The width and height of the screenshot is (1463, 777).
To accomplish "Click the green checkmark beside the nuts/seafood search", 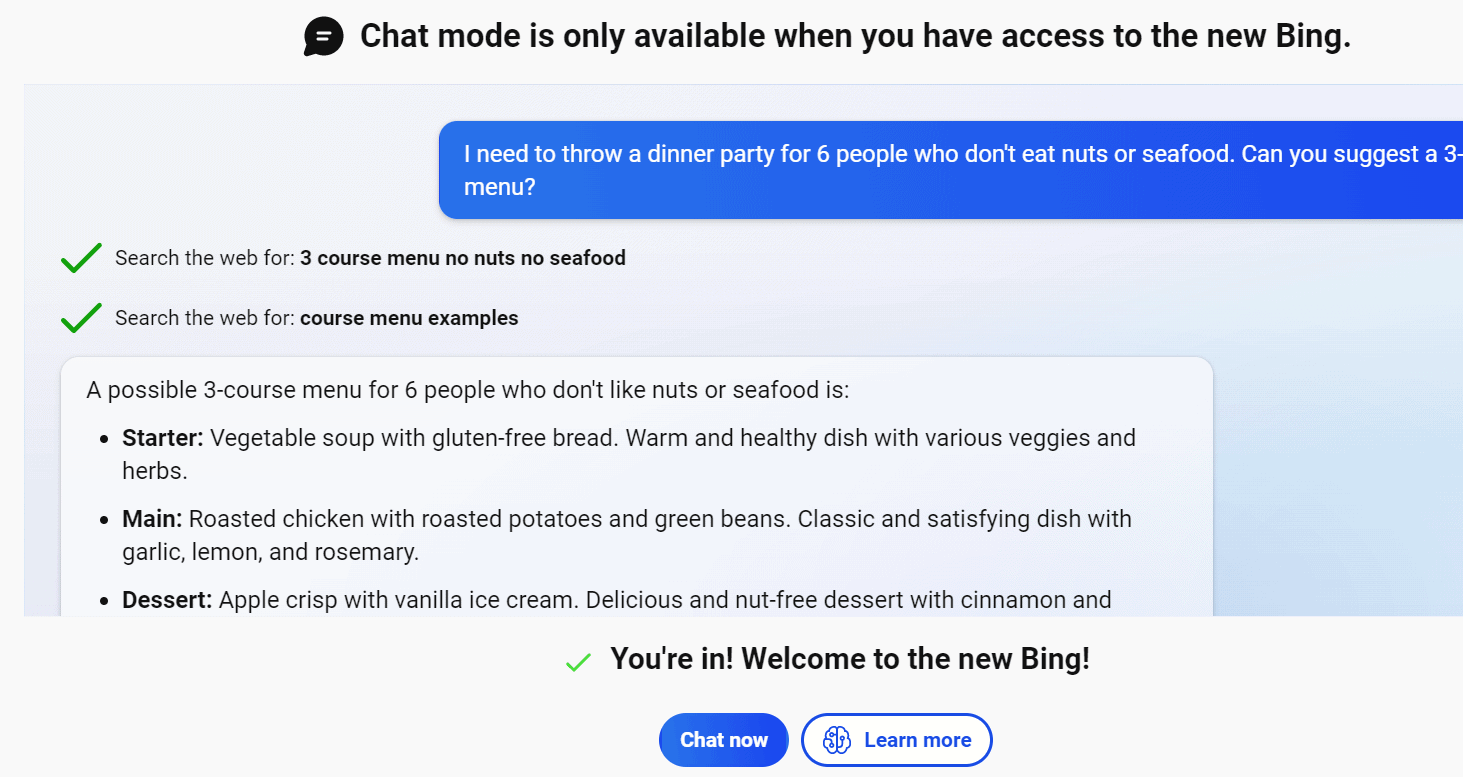I will [x=81, y=258].
